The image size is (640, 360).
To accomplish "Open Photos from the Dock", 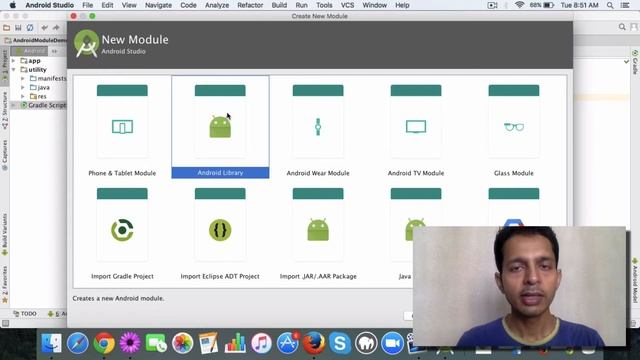I will [x=182, y=343].
